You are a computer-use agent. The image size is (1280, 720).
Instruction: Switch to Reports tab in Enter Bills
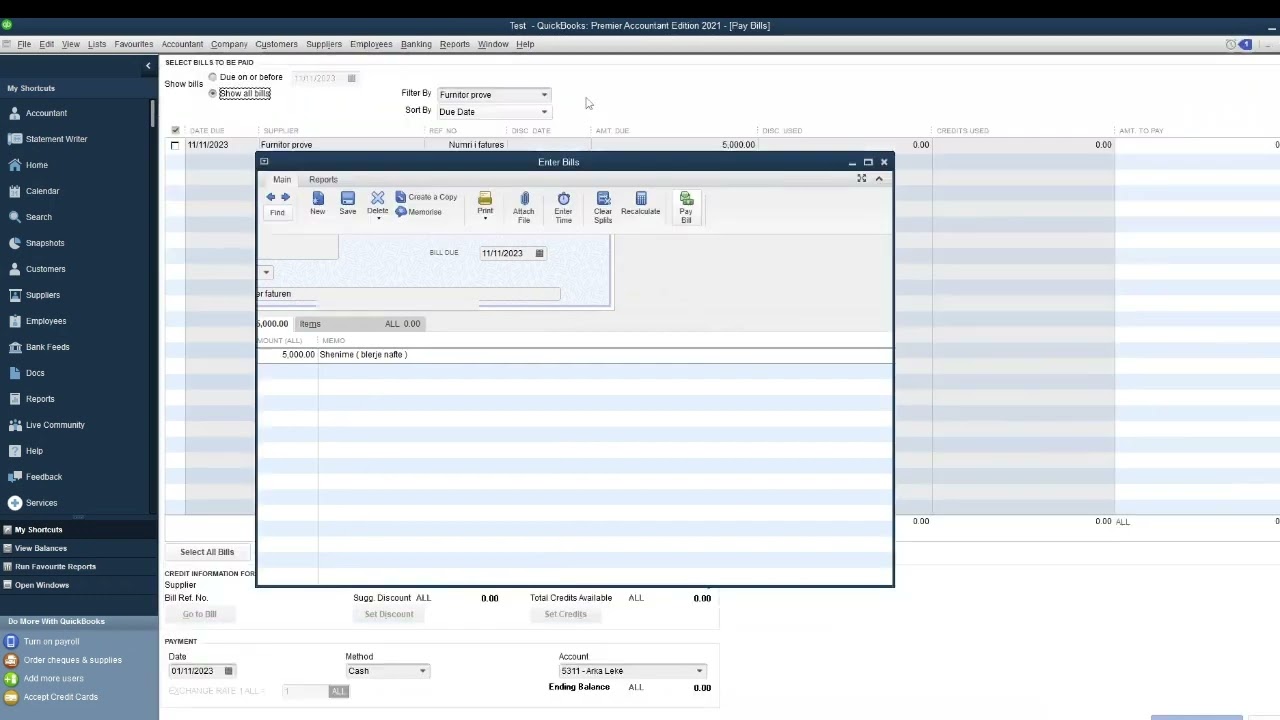coord(323,180)
